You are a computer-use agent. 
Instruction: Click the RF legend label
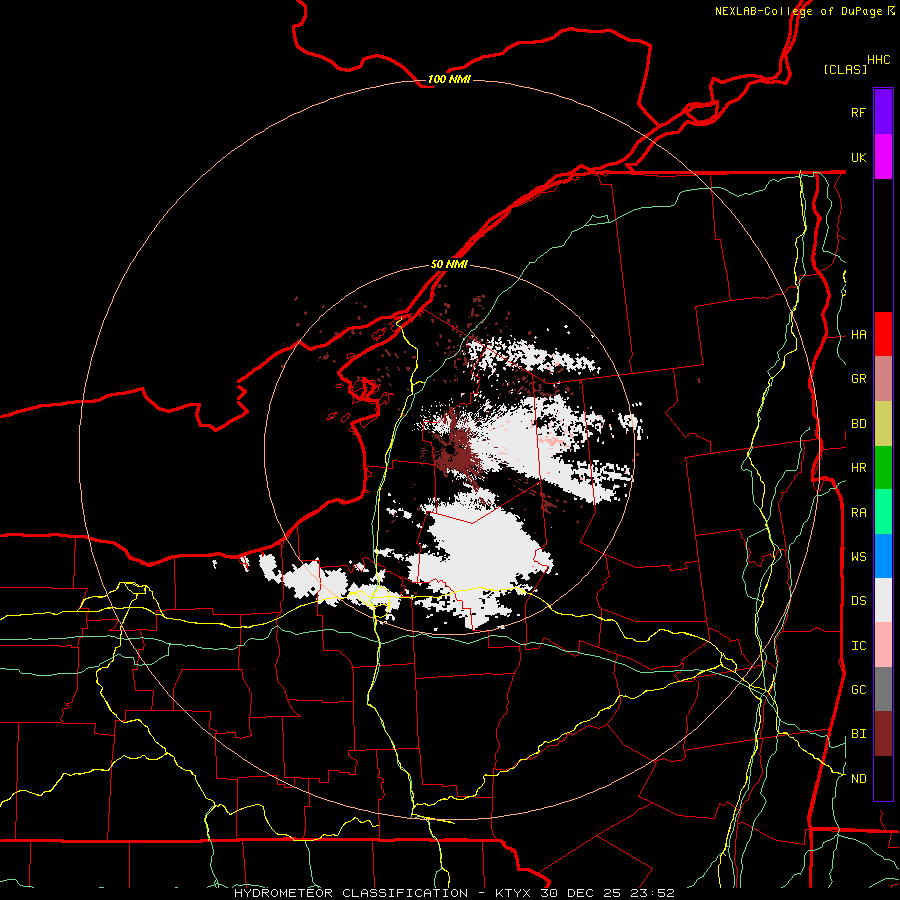click(x=858, y=112)
